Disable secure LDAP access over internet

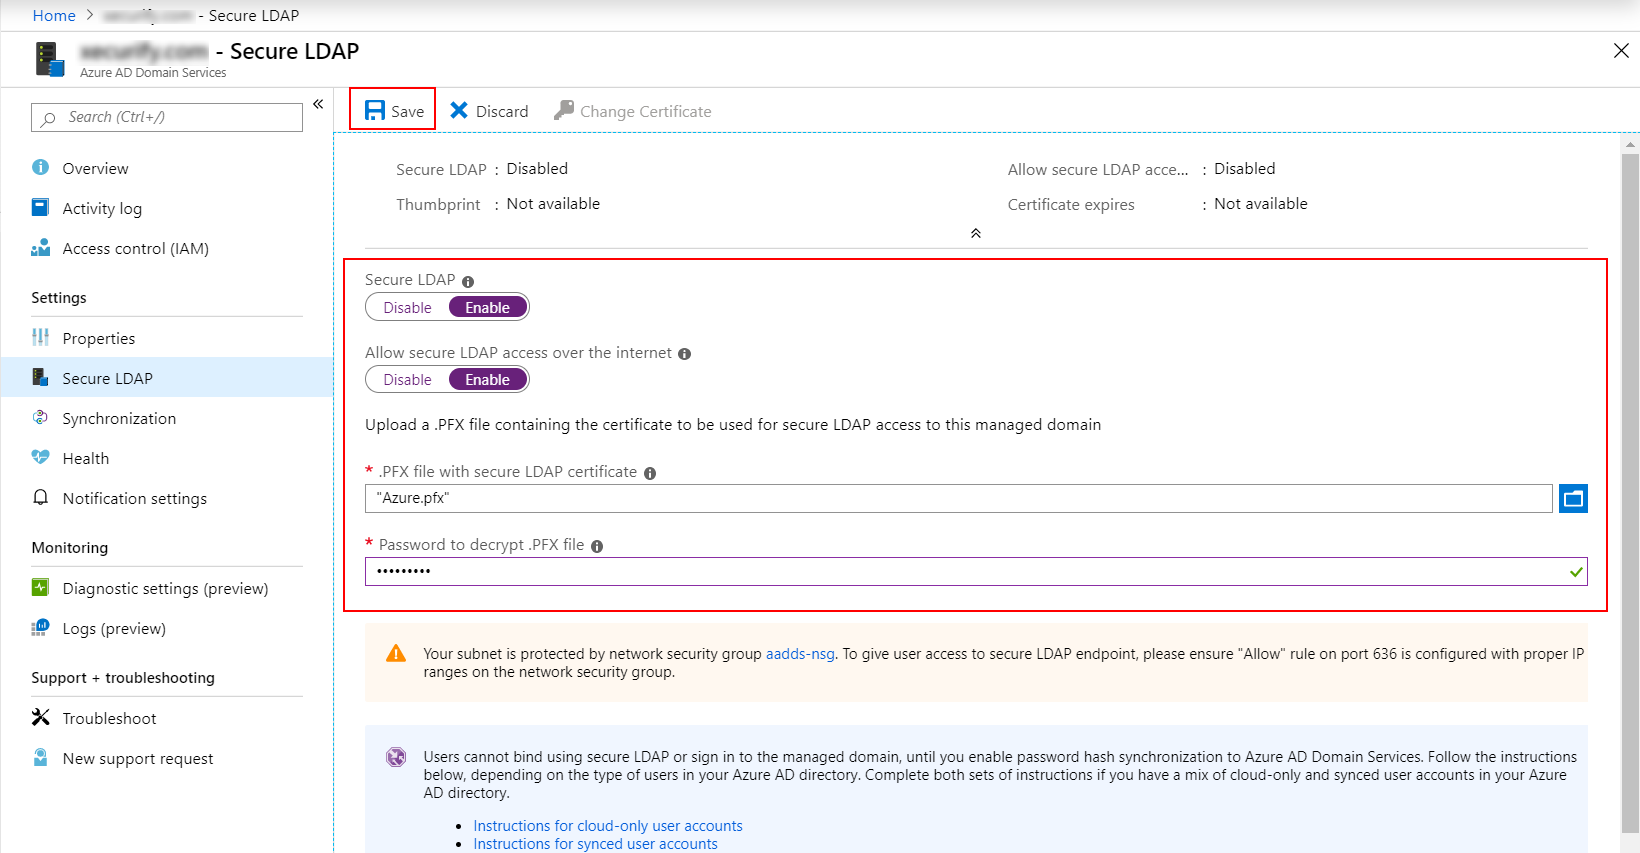point(408,379)
